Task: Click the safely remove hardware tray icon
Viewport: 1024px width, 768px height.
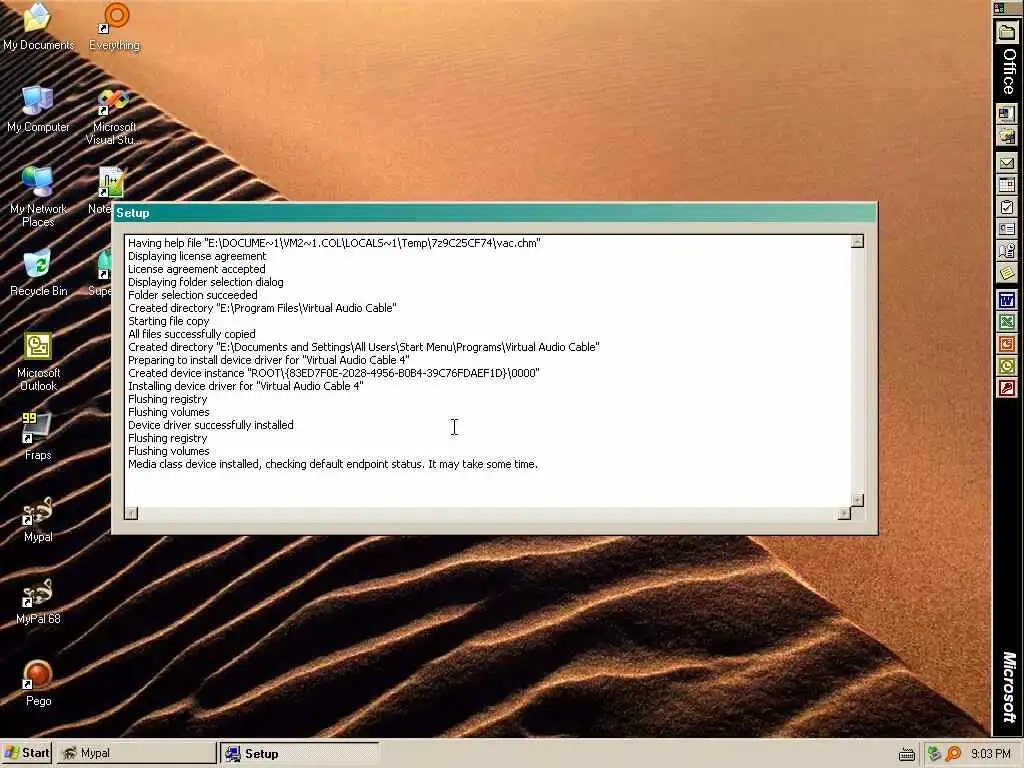Action: coord(934,754)
